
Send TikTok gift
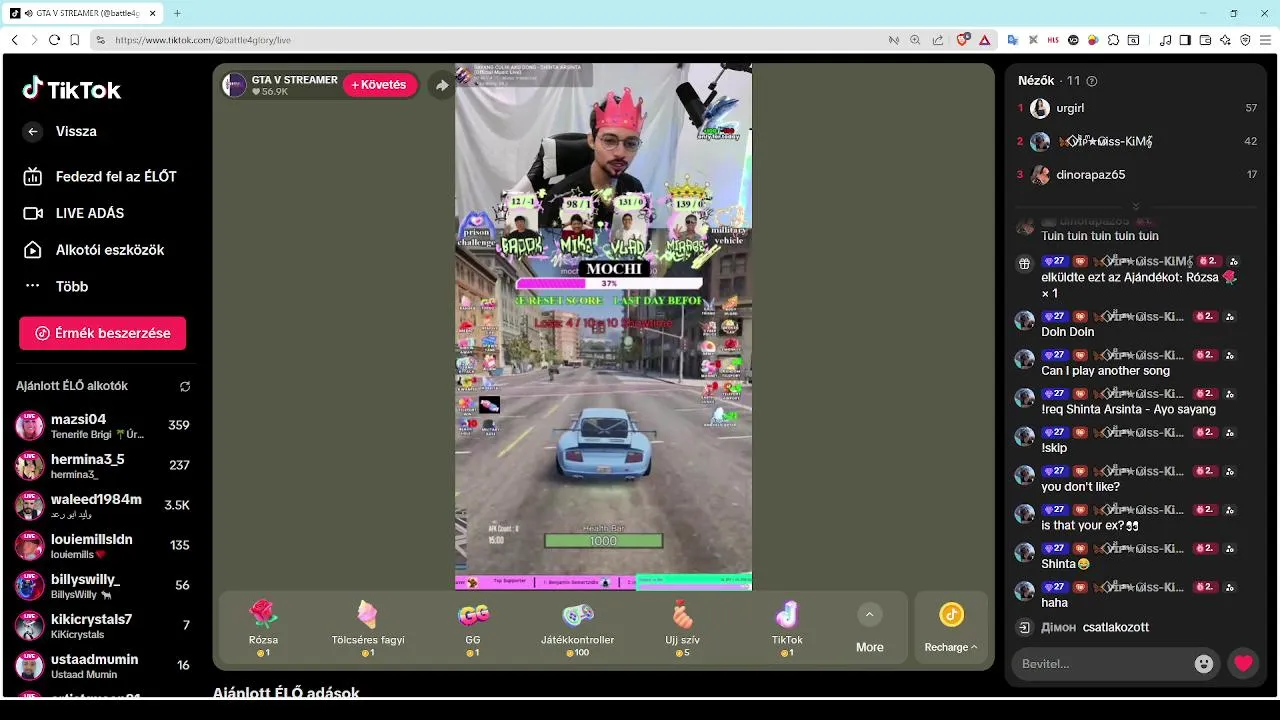pyautogui.click(x=787, y=628)
